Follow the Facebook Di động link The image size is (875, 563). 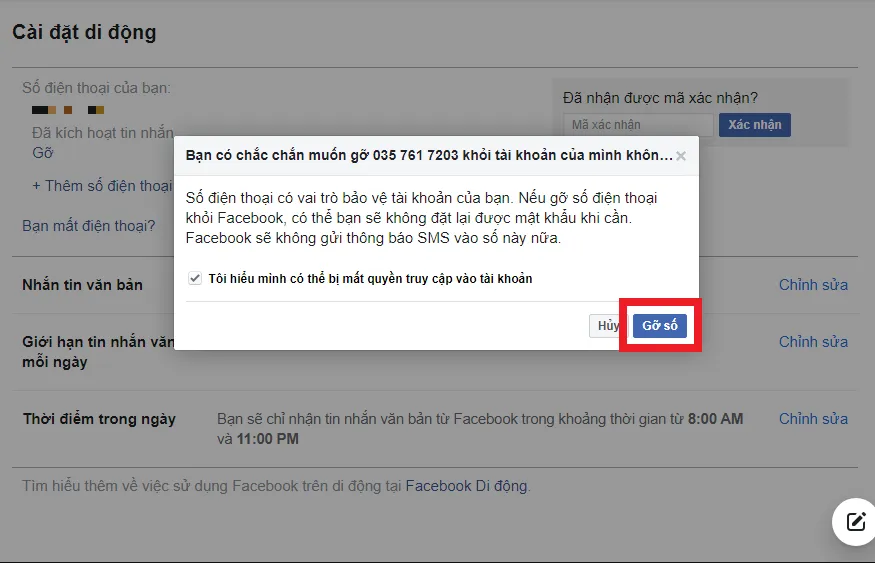[466, 486]
